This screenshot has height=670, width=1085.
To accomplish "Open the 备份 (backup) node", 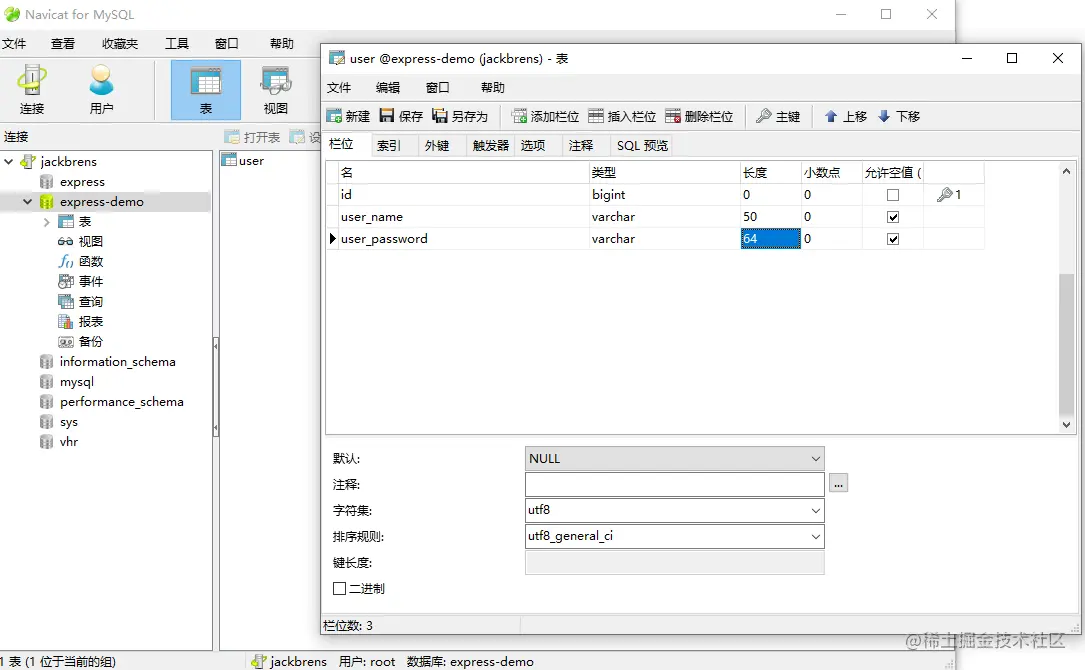I will tap(91, 342).
